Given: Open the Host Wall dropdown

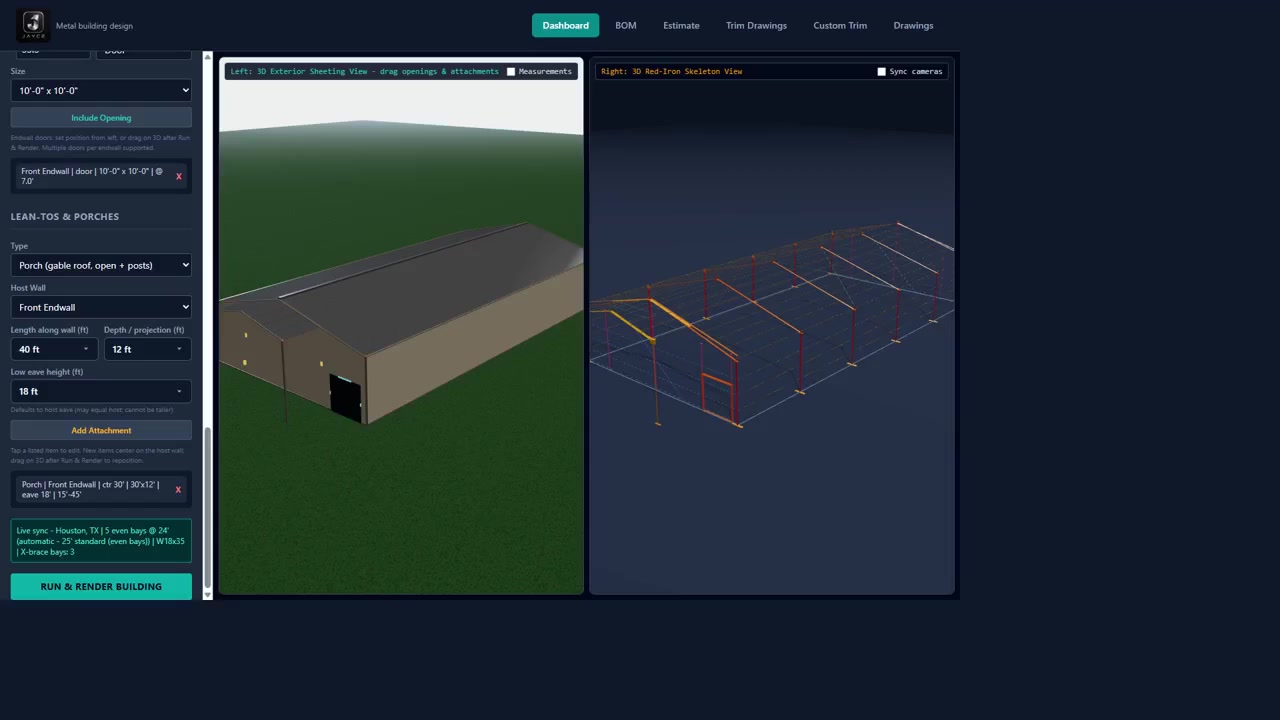Looking at the screenshot, I should tap(101, 307).
